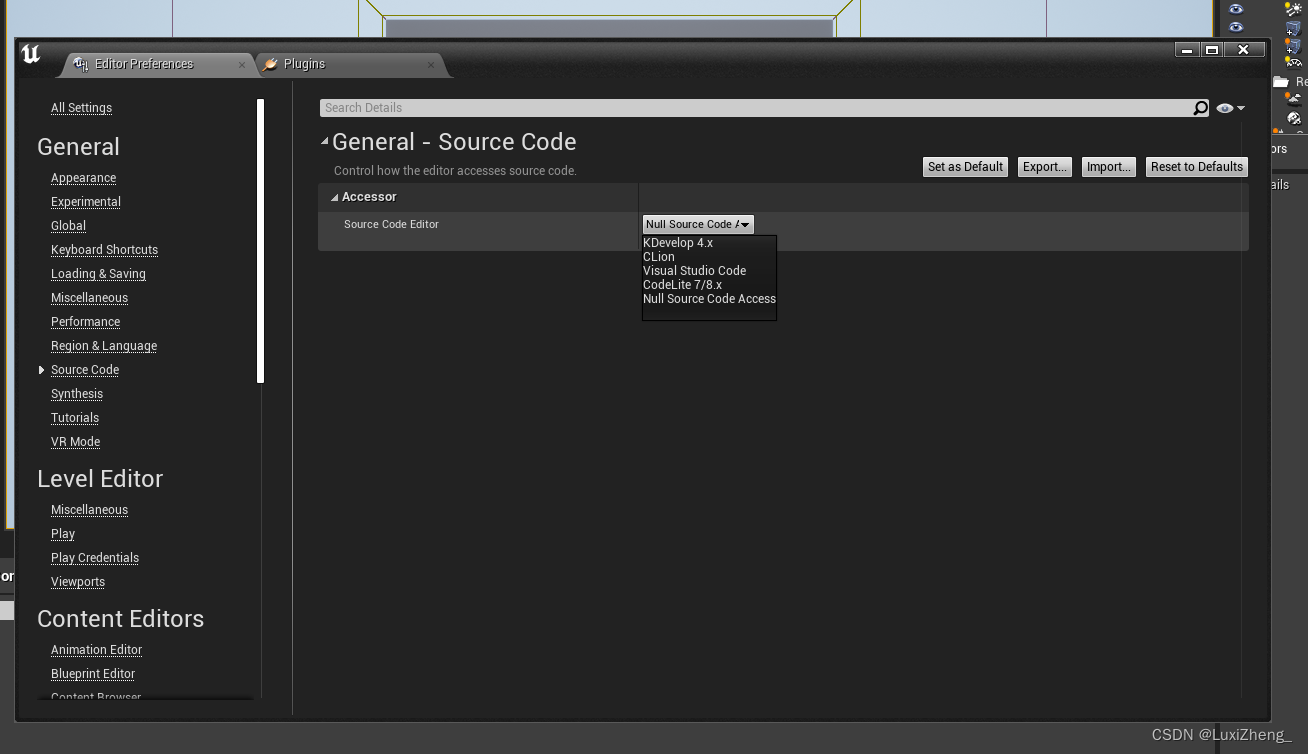Image resolution: width=1308 pixels, height=754 pixels.
Task: Click Reset to Defaults button
Action: tap(1197, 167)
